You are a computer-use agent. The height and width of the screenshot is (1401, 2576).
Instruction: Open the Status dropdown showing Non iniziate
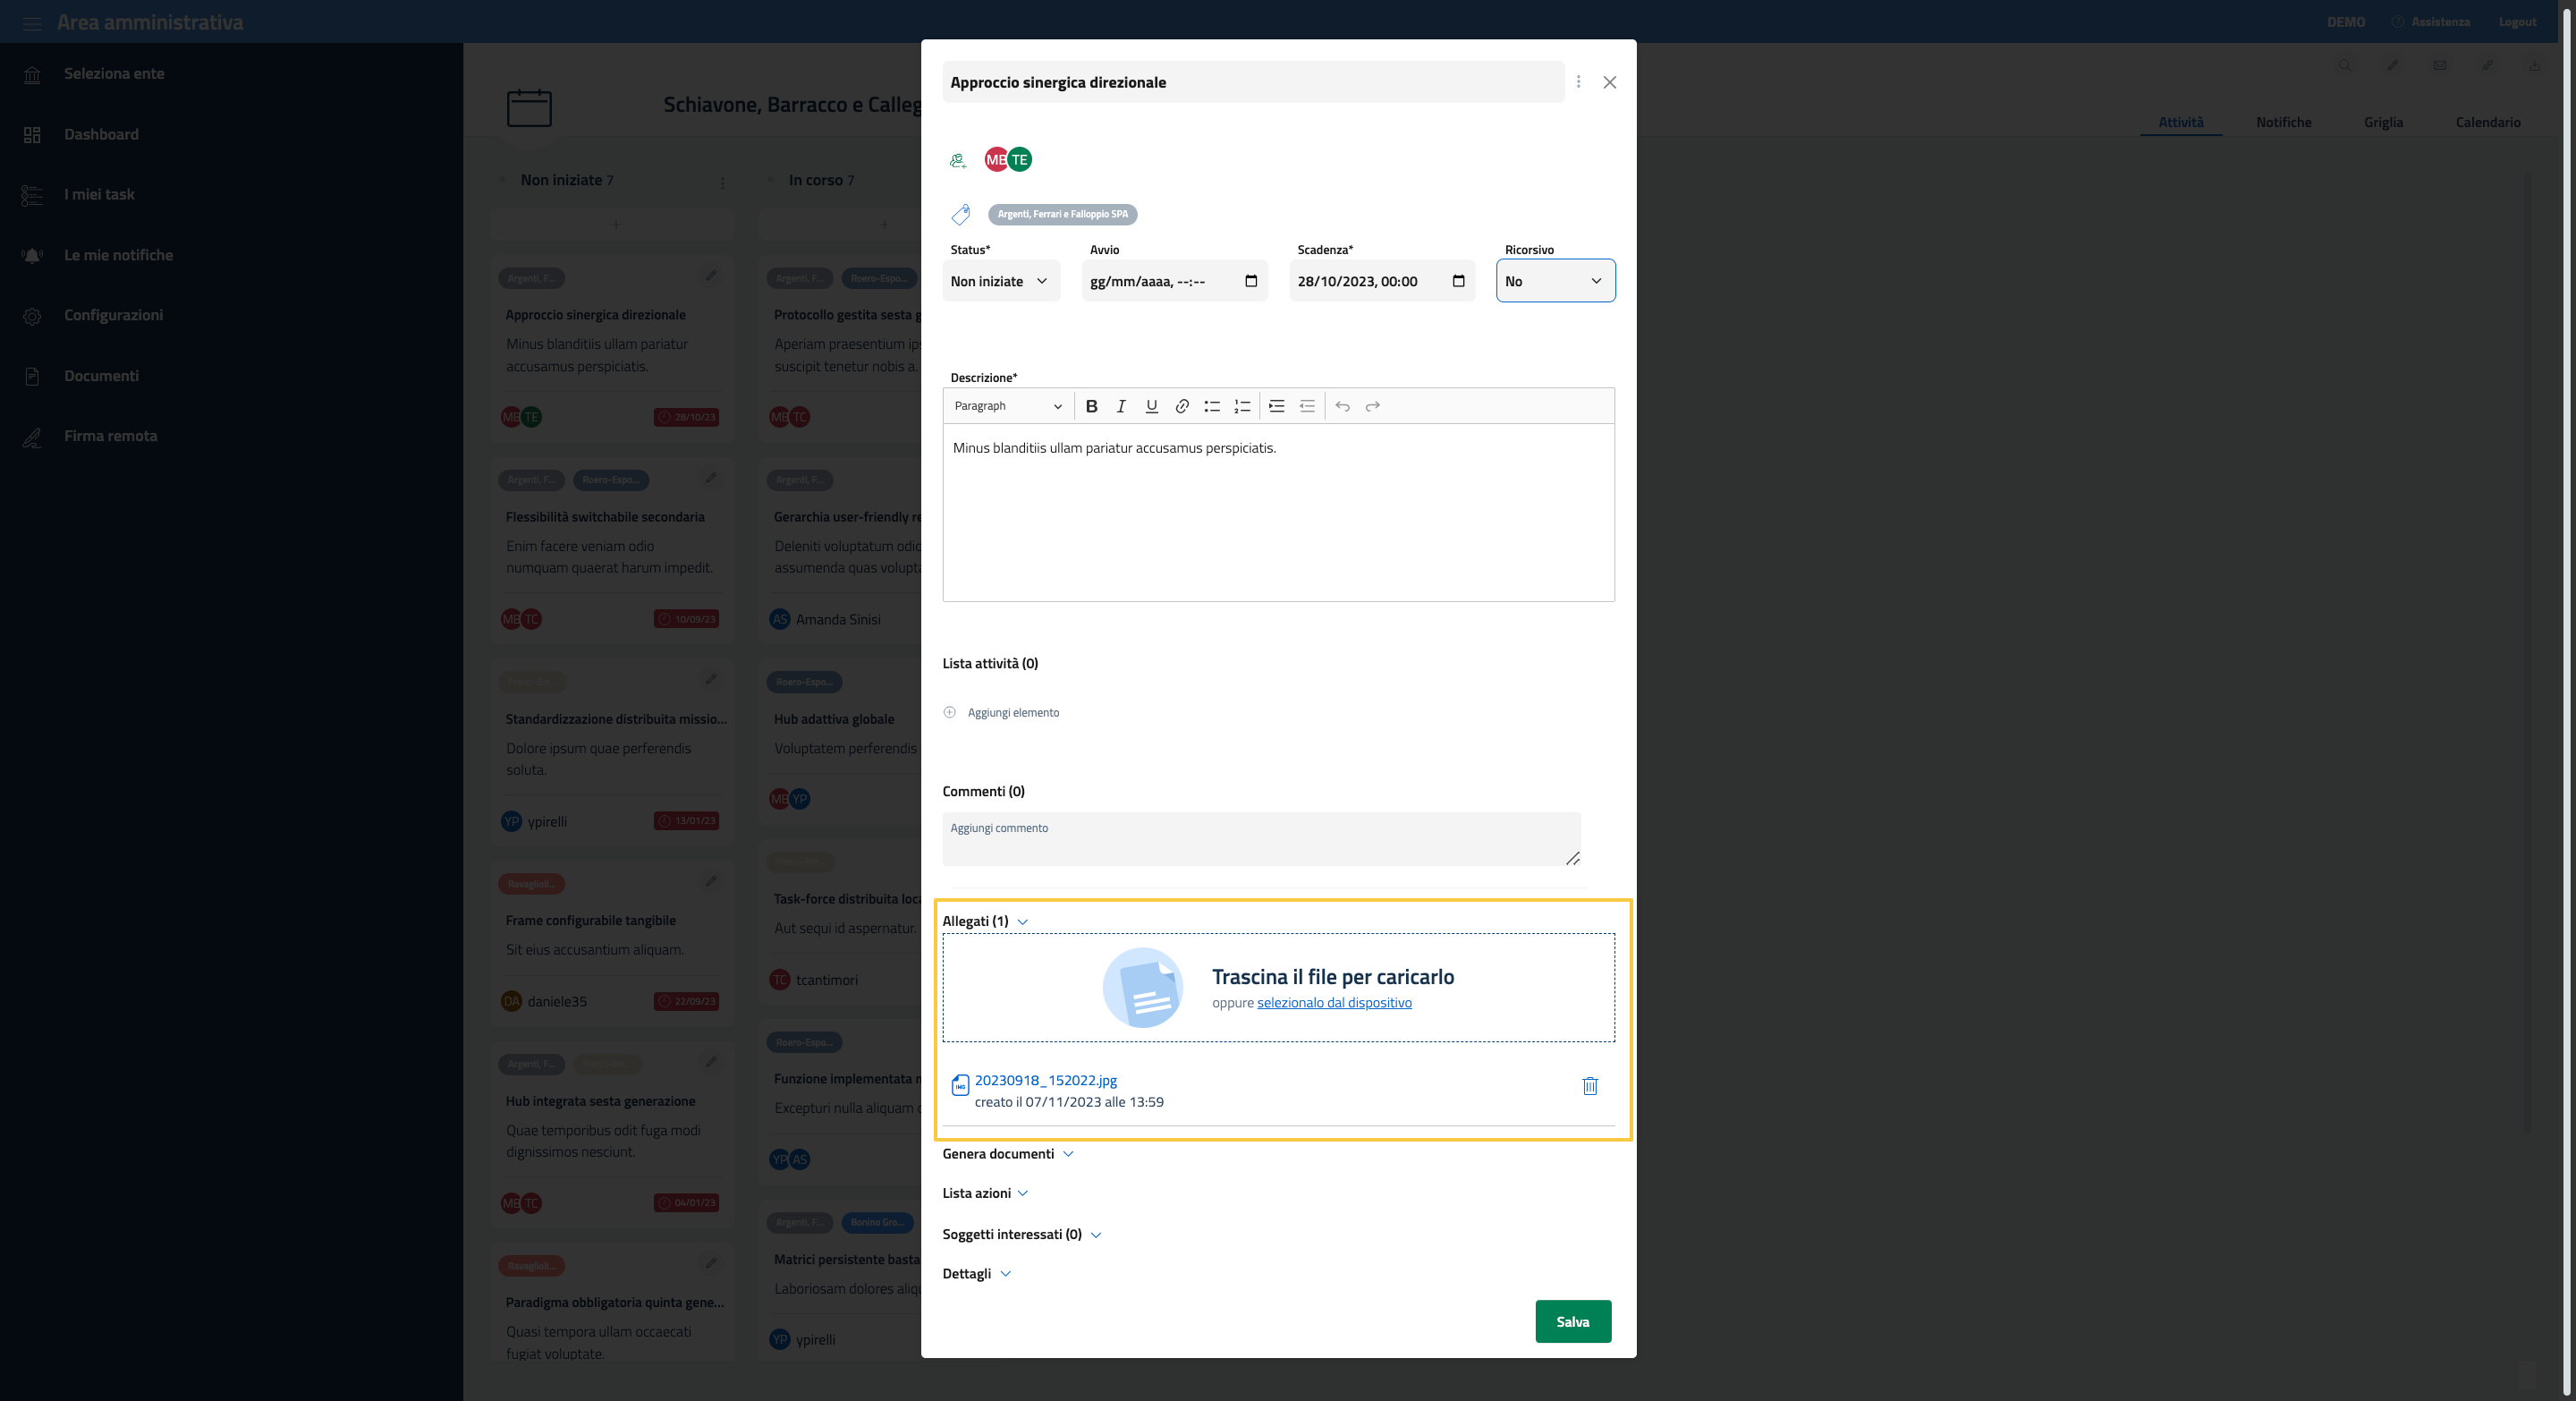click(1000, 281)
